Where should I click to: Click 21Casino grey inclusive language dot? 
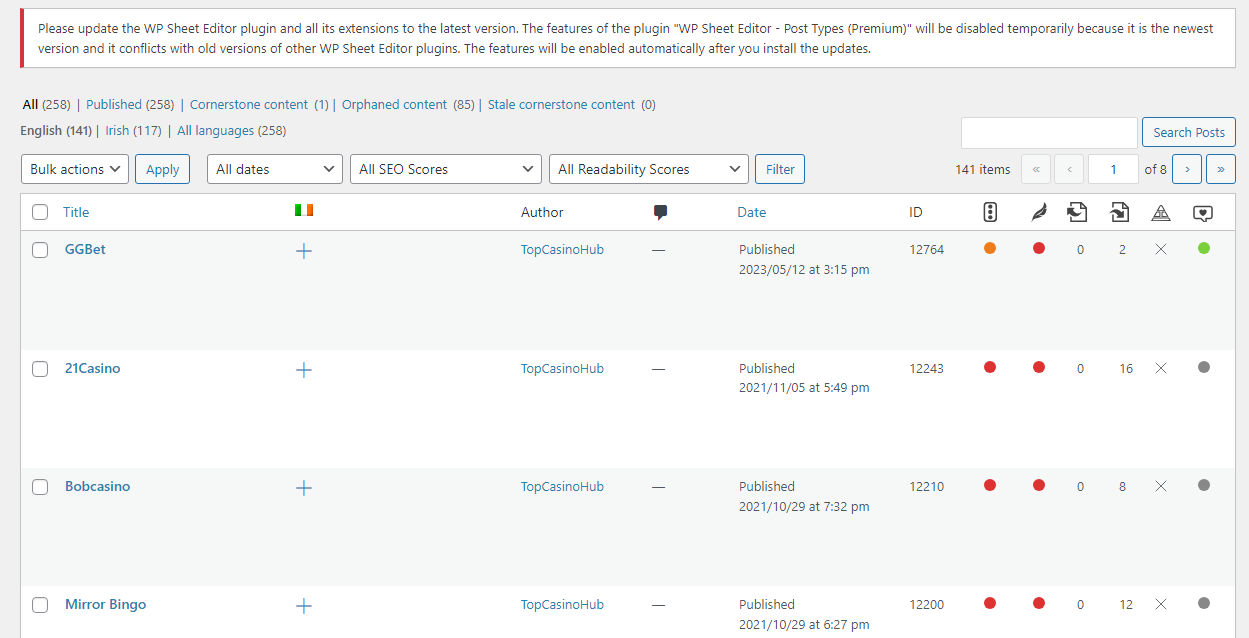(1204, 367)
